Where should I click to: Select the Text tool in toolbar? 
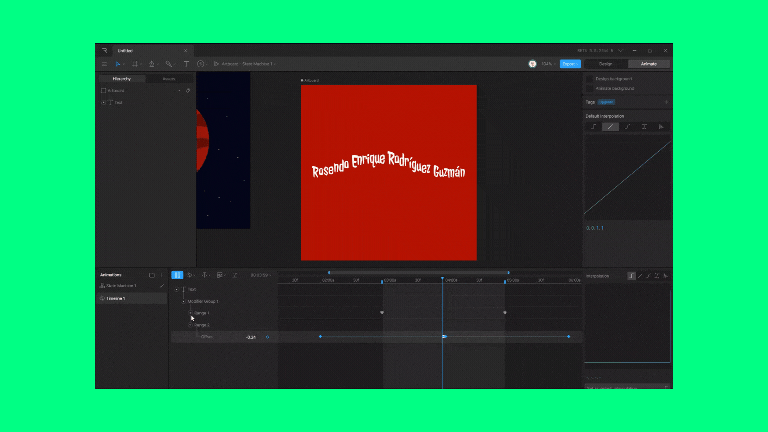point(186,63)
